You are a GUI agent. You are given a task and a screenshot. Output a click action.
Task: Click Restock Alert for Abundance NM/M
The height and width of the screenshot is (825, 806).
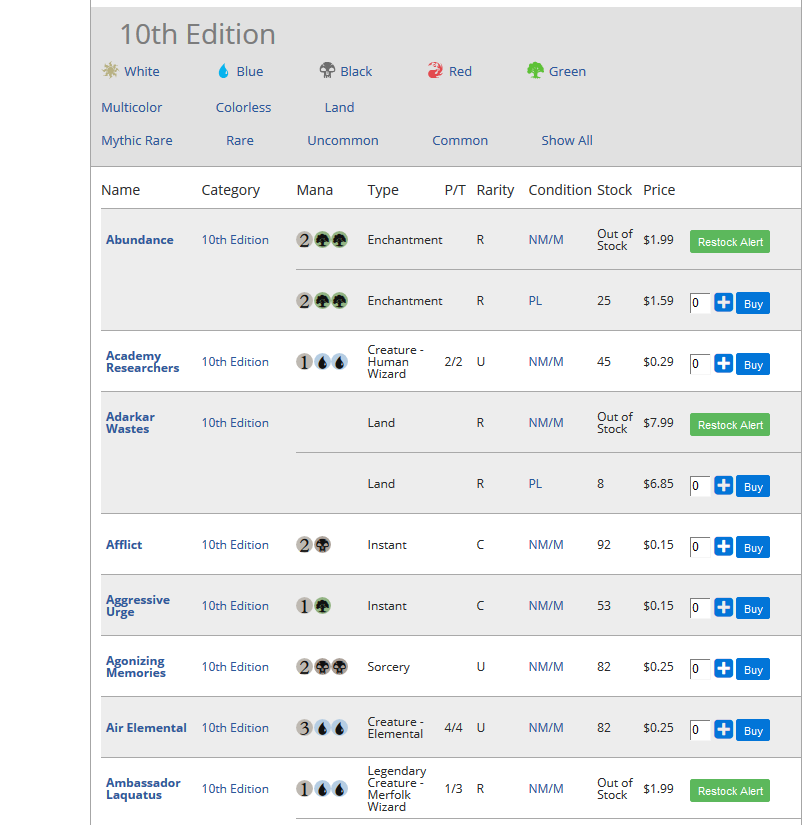pyautogui.click(x=729, y=242)
